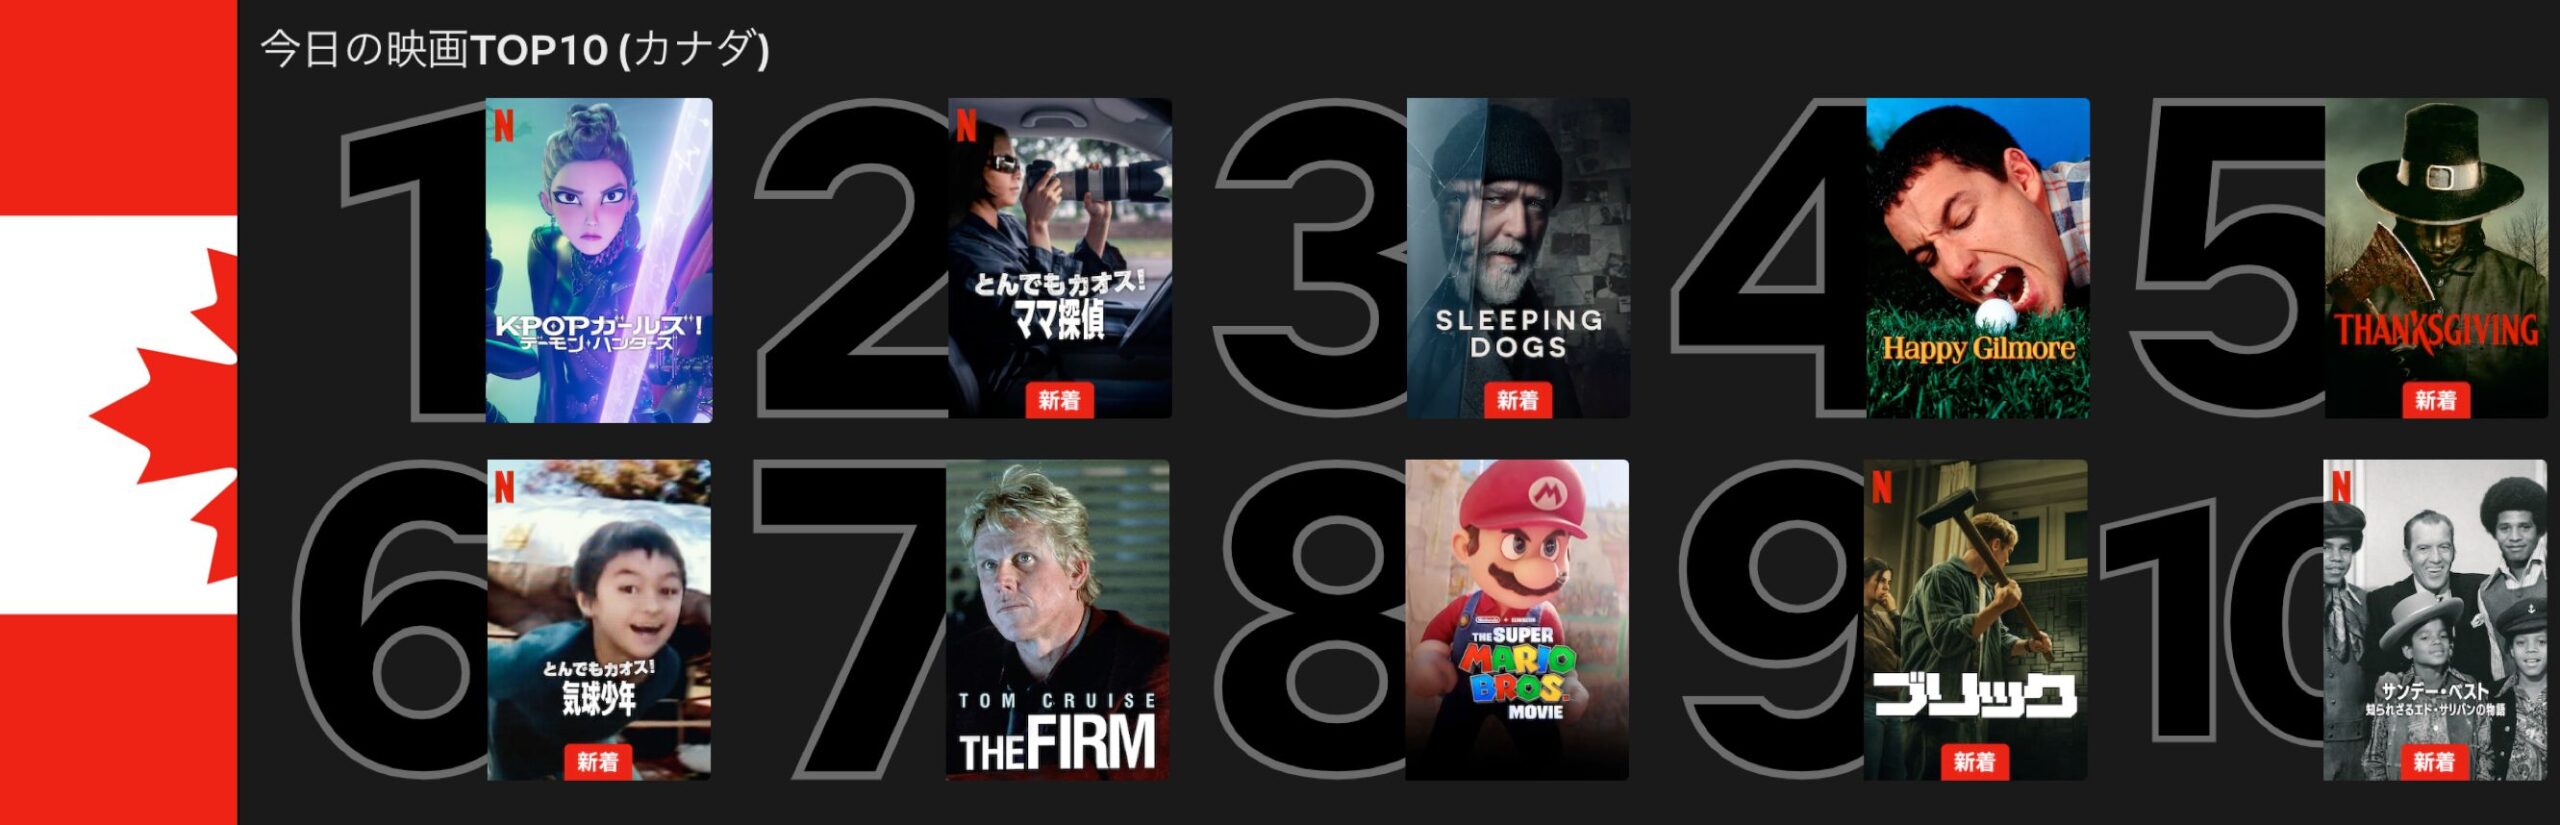Click the Netflix N logo on 気球少年

pos(504,487)
